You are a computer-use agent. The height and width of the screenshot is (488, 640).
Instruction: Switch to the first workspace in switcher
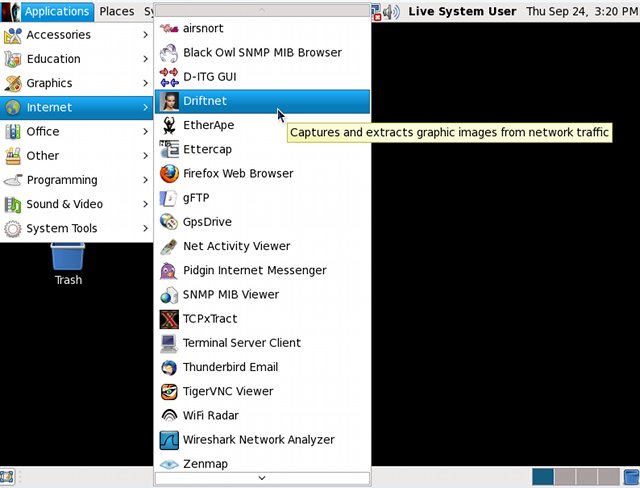543,477
